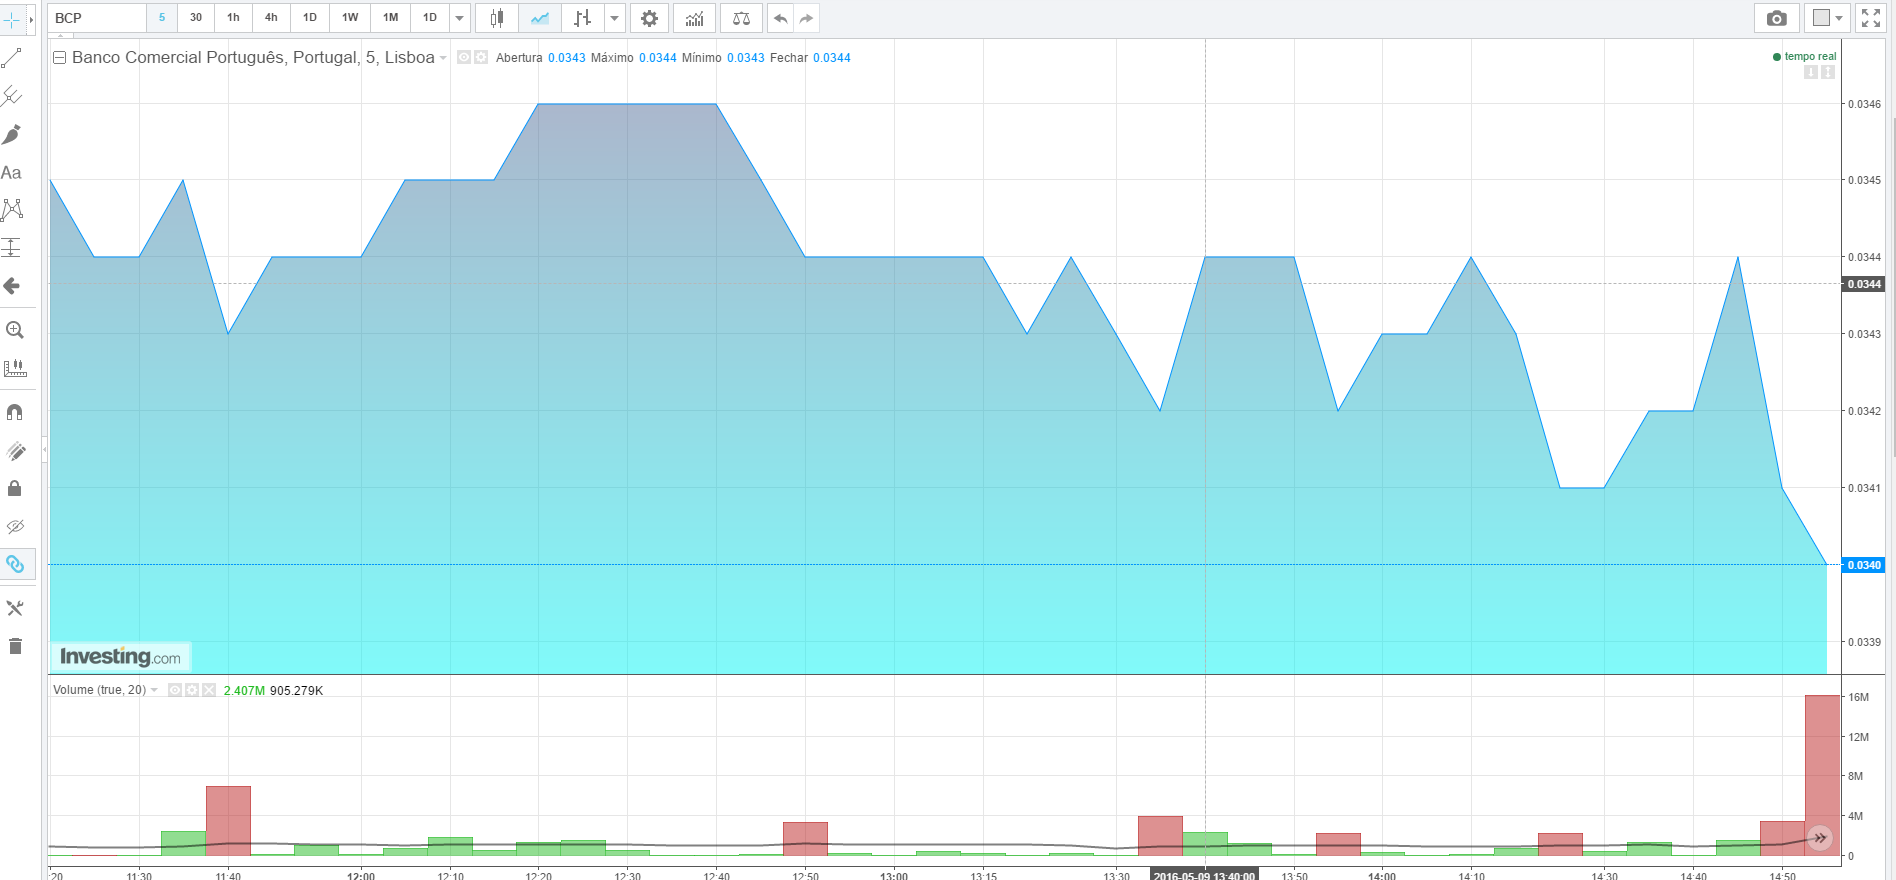Image resolution: width=1896 pixels, height=880 pixels.
Task: Click the compare symbols scale icon
Action: click(741, 18)
